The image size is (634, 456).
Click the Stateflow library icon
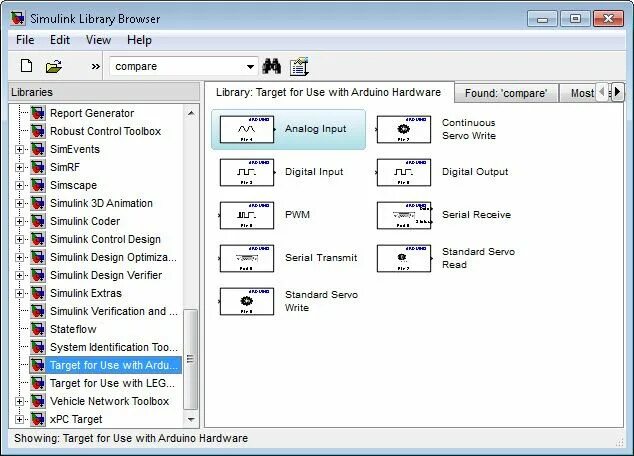point(38,329)
